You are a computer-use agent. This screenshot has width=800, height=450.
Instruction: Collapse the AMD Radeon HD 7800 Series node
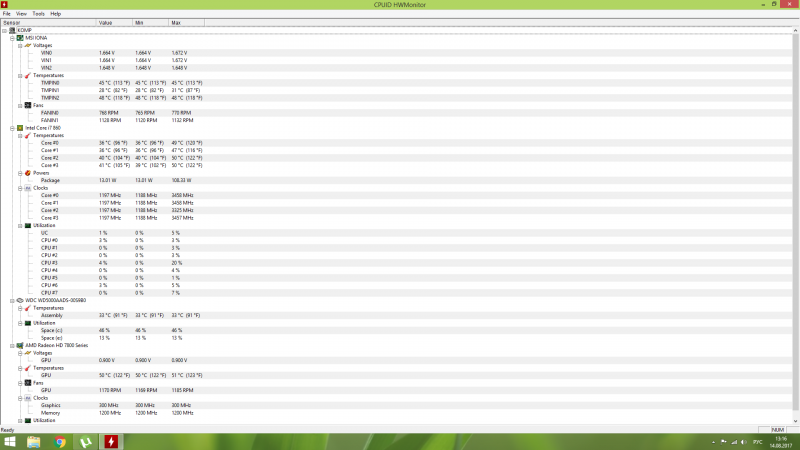[12, 345]
